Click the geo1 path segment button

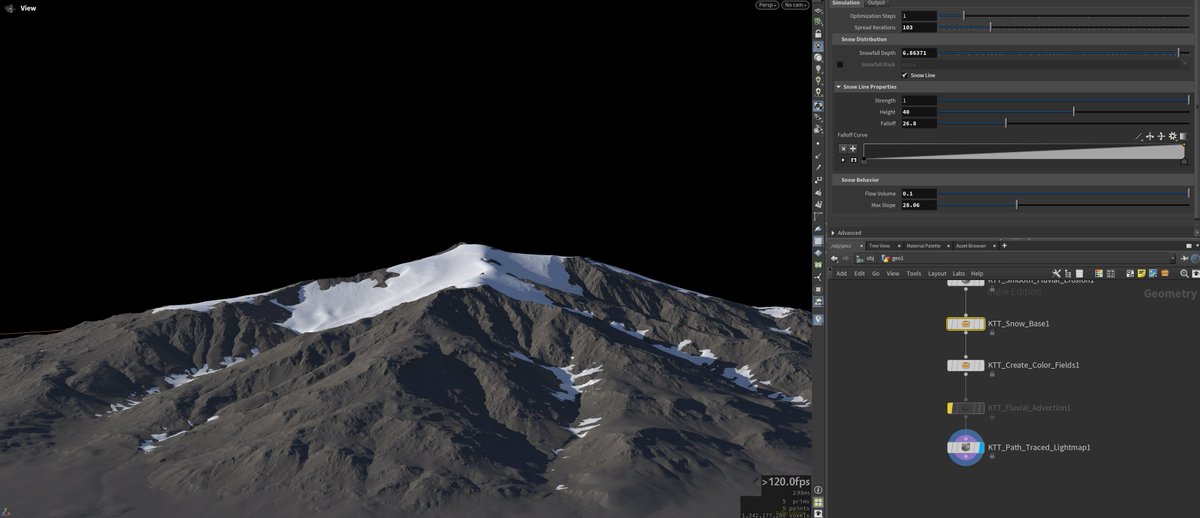pos(893,258)
